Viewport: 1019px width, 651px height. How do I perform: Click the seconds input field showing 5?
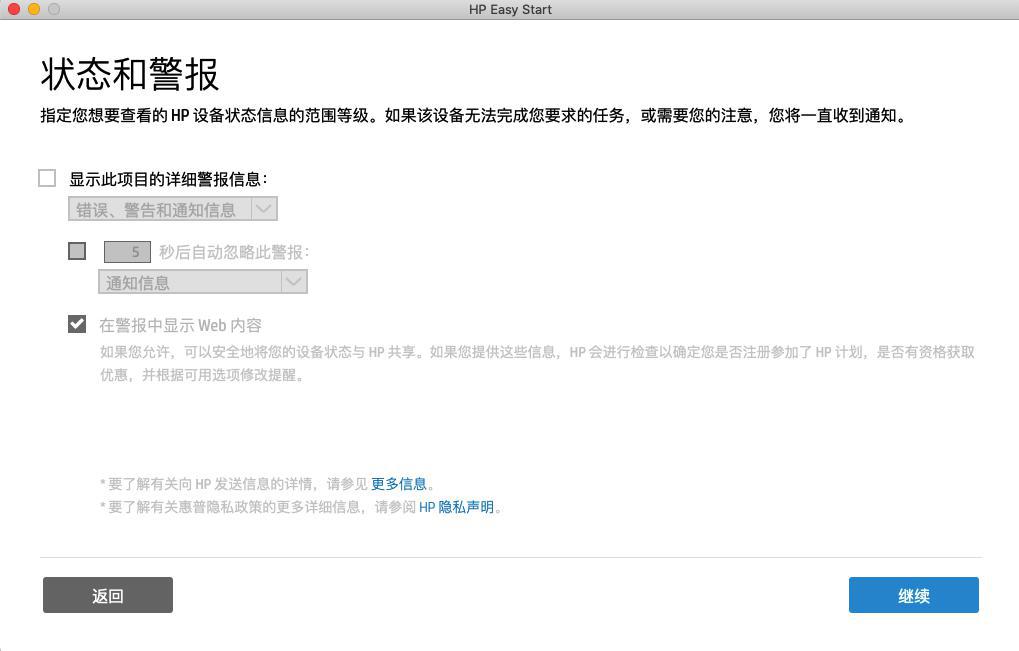127,251
